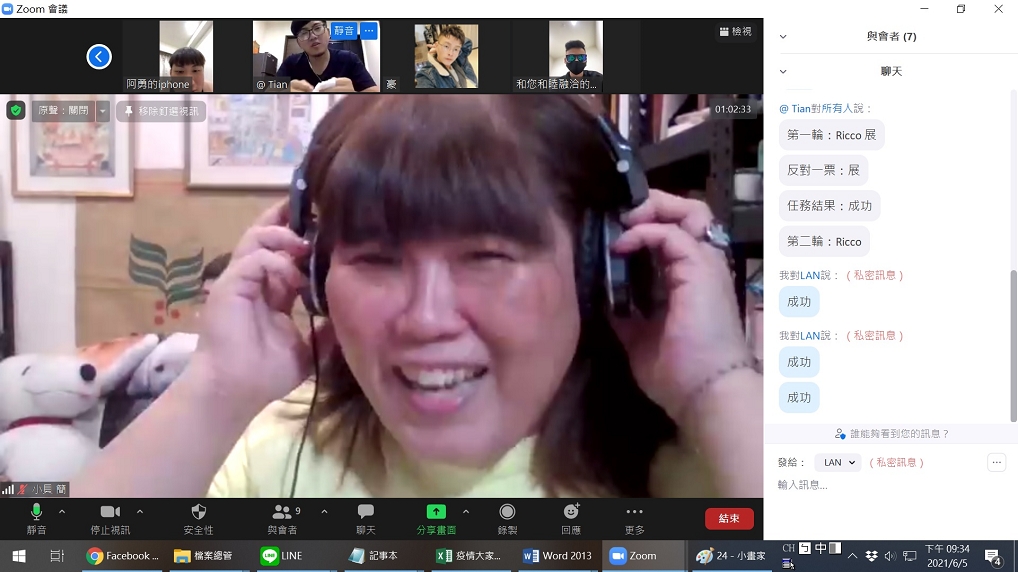
Task: Click the chat panel scrollbar
Action: (1013, 345)
